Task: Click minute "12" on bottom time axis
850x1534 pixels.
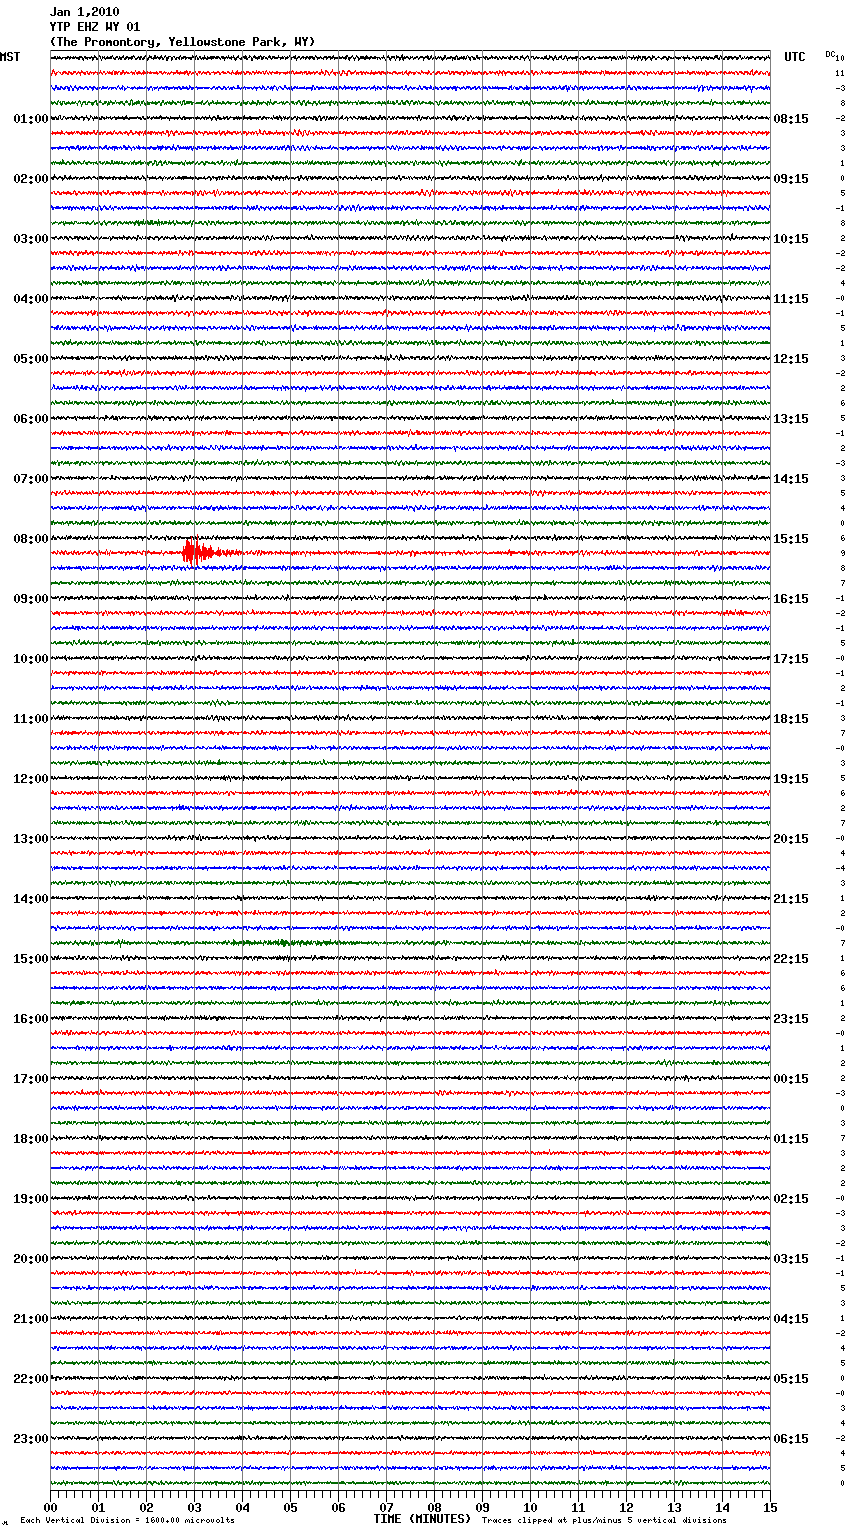Action: click(626, 1506)
